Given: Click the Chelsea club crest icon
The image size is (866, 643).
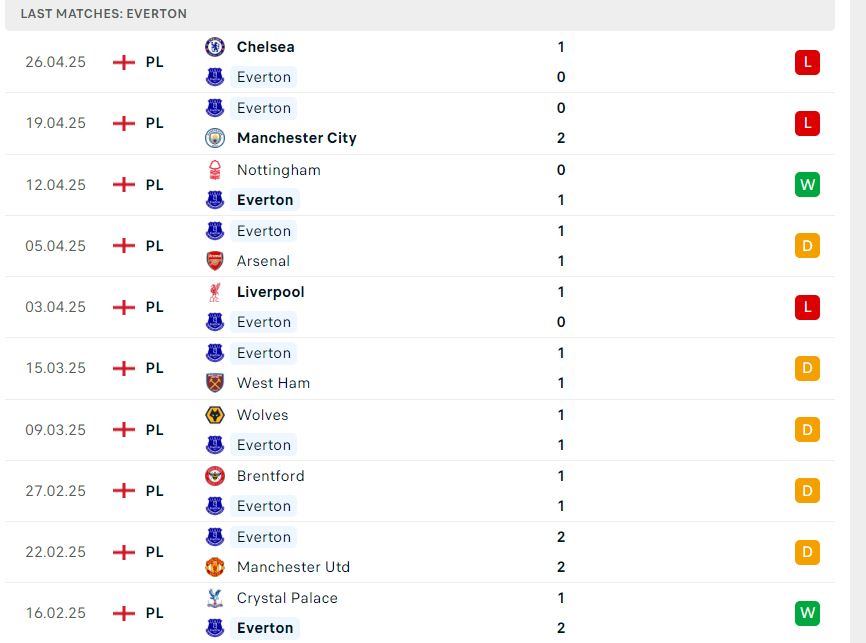Looking at the screenshot, I should coord(215,47).
